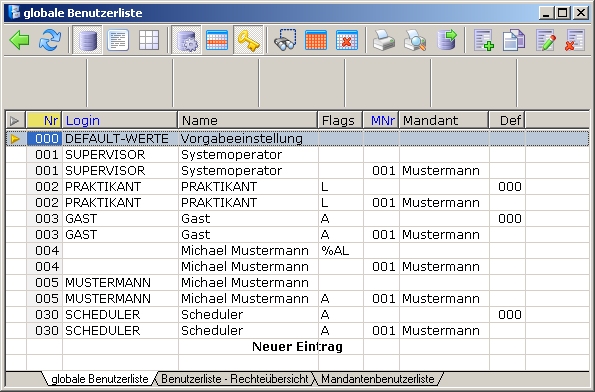Viewport: 595px width, 392px height.
Task: Click the Flags column header
Action: point(340,121)
